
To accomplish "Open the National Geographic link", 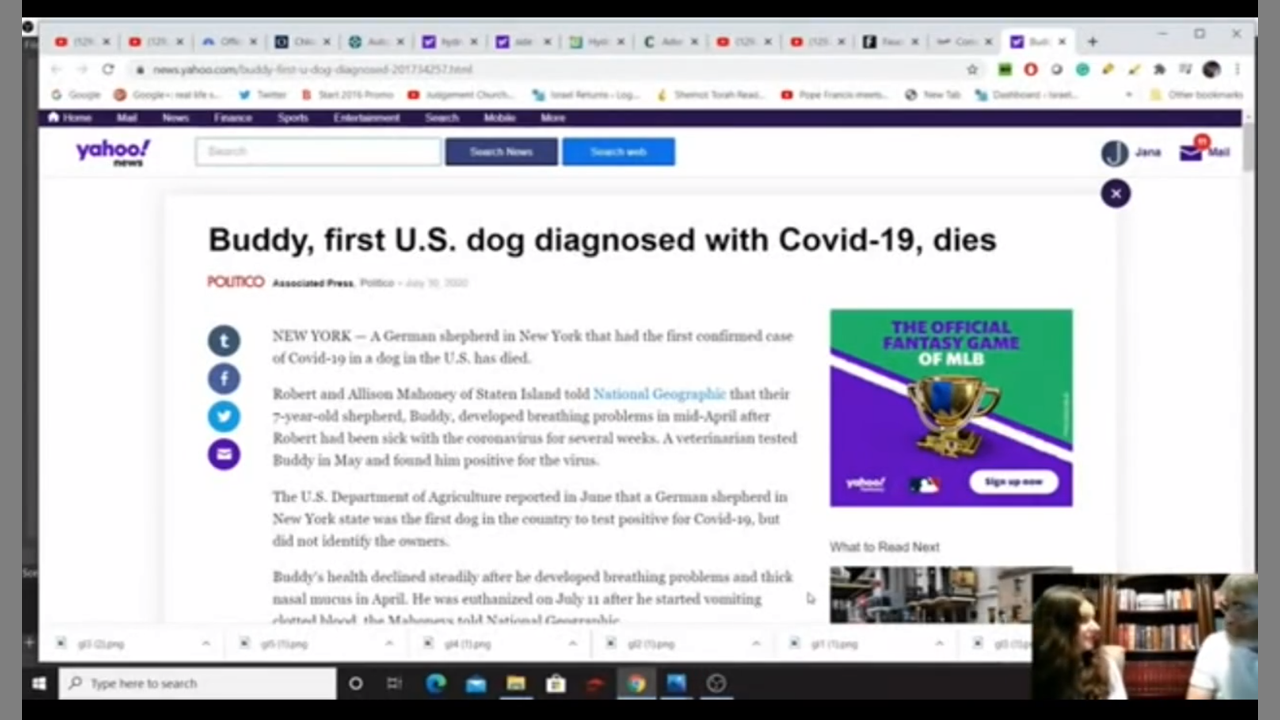I will [659, 394].
